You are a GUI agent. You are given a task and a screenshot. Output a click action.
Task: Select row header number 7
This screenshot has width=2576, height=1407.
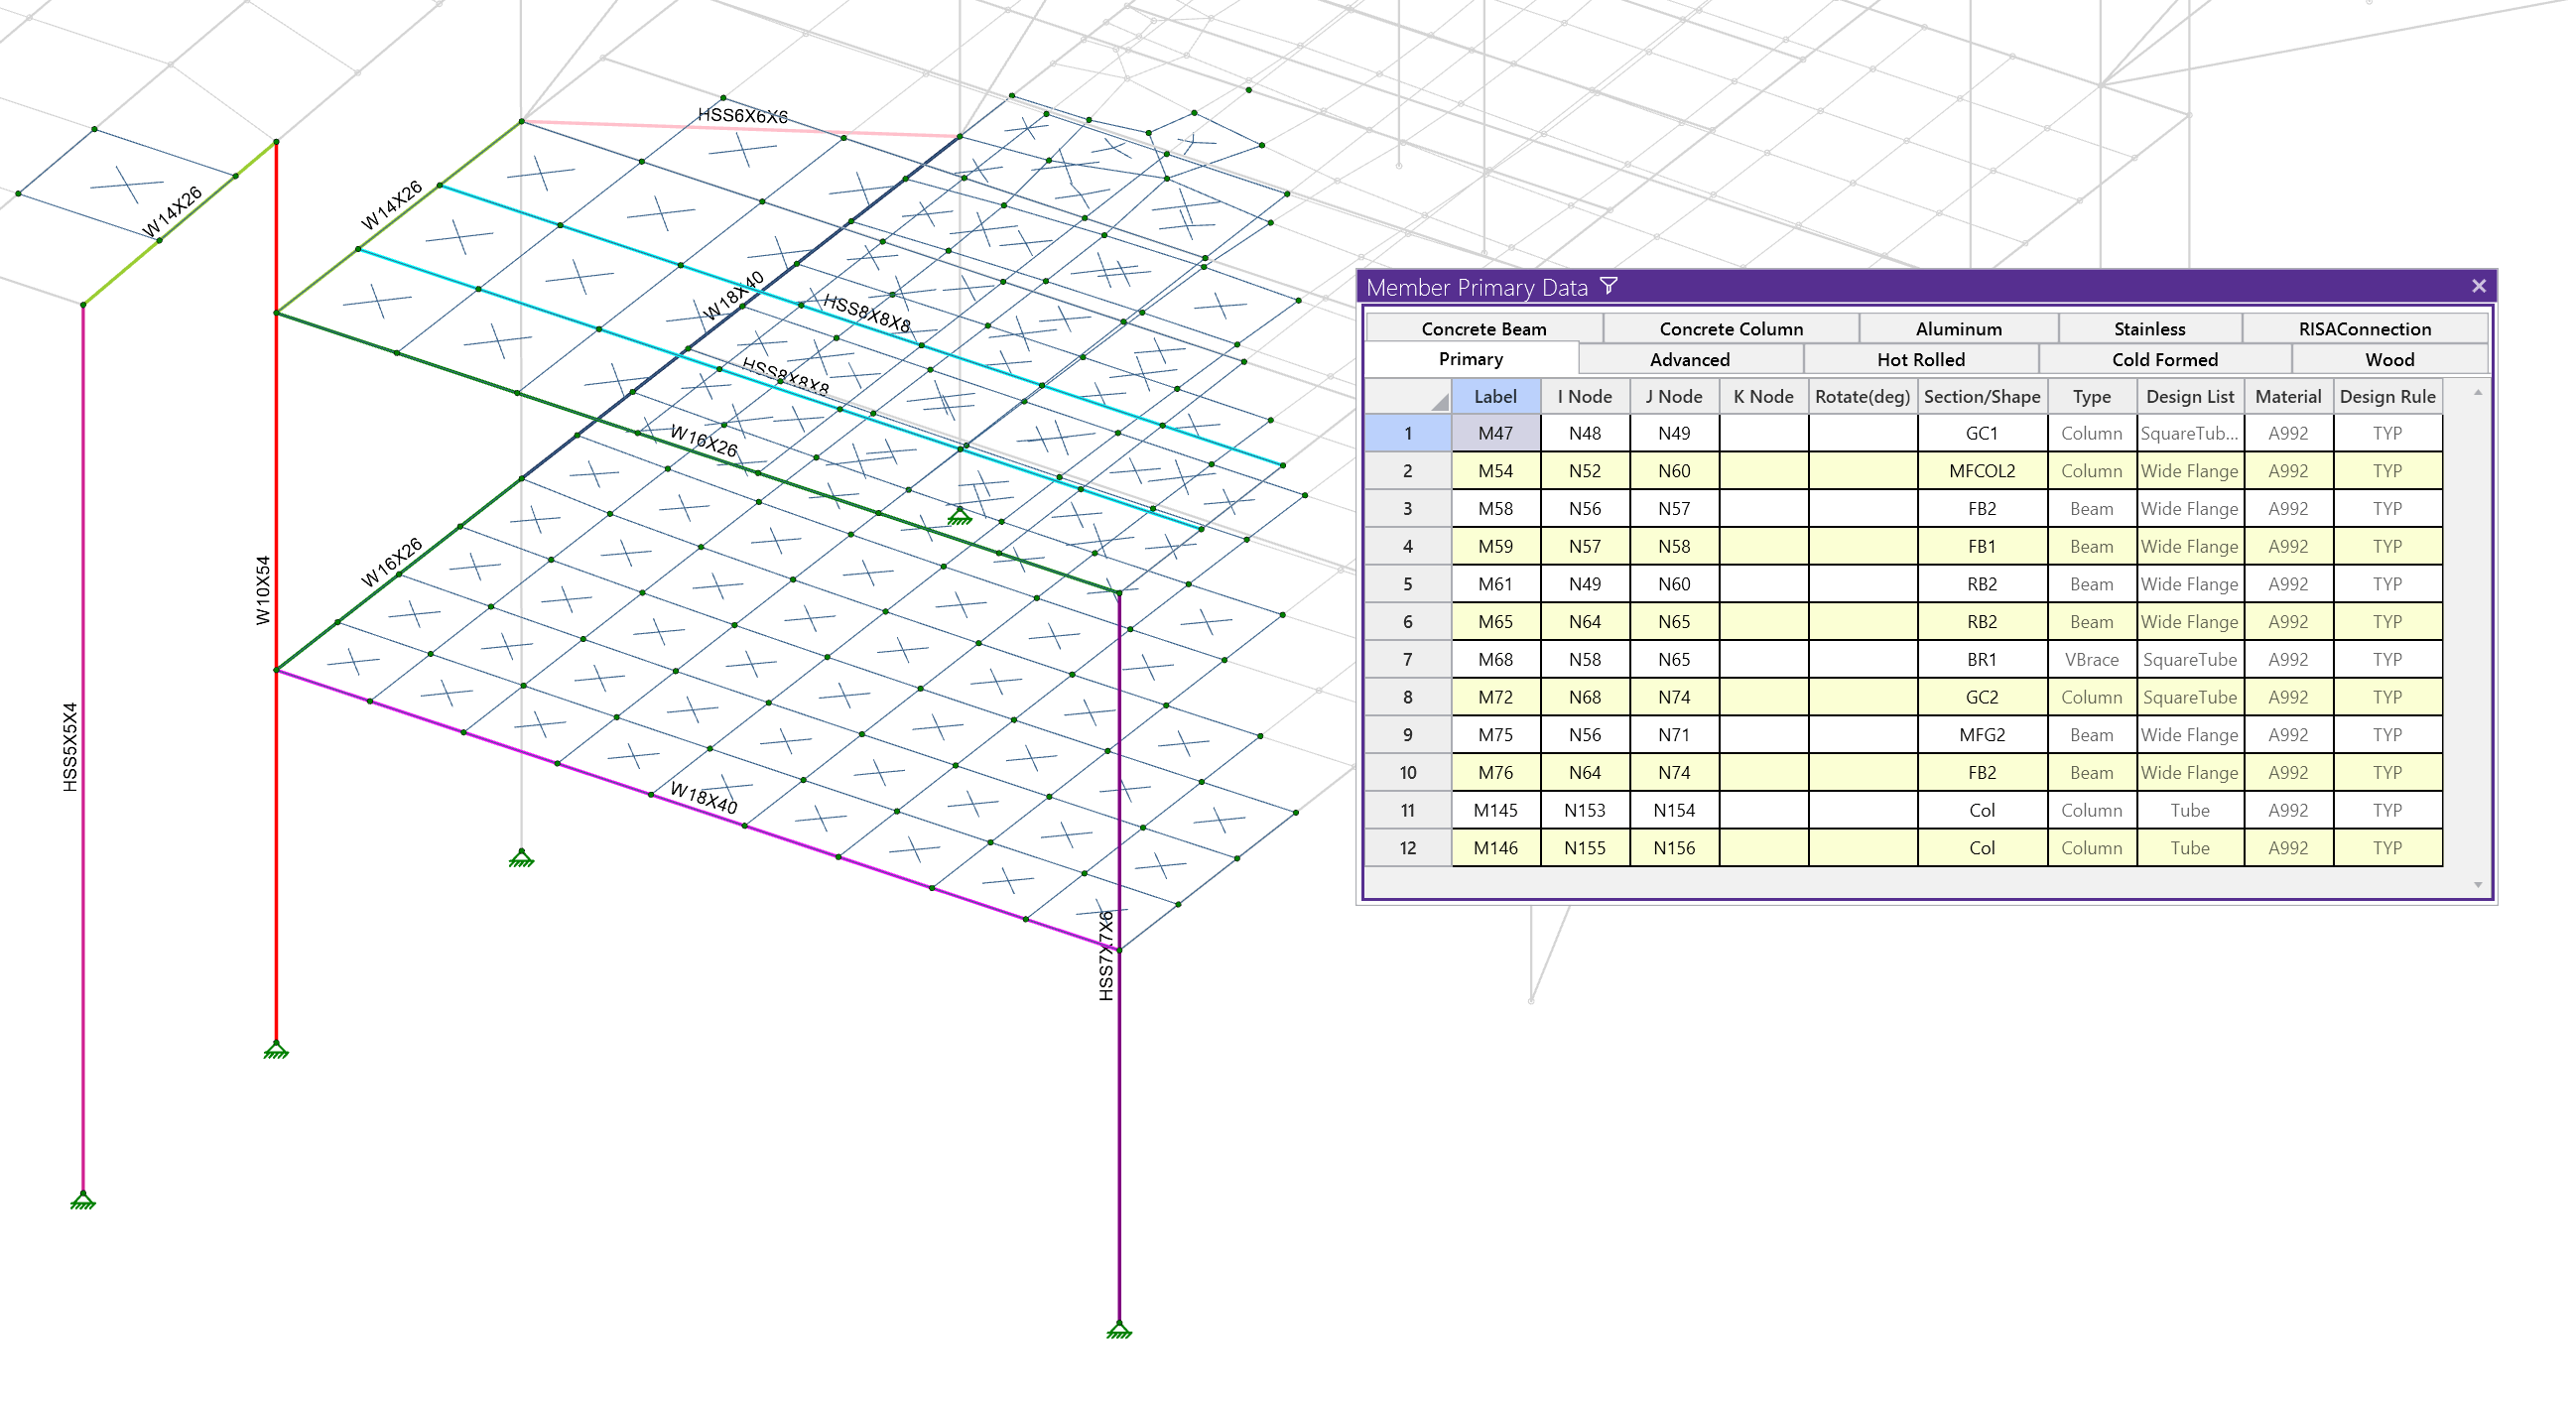point(1407,659)
